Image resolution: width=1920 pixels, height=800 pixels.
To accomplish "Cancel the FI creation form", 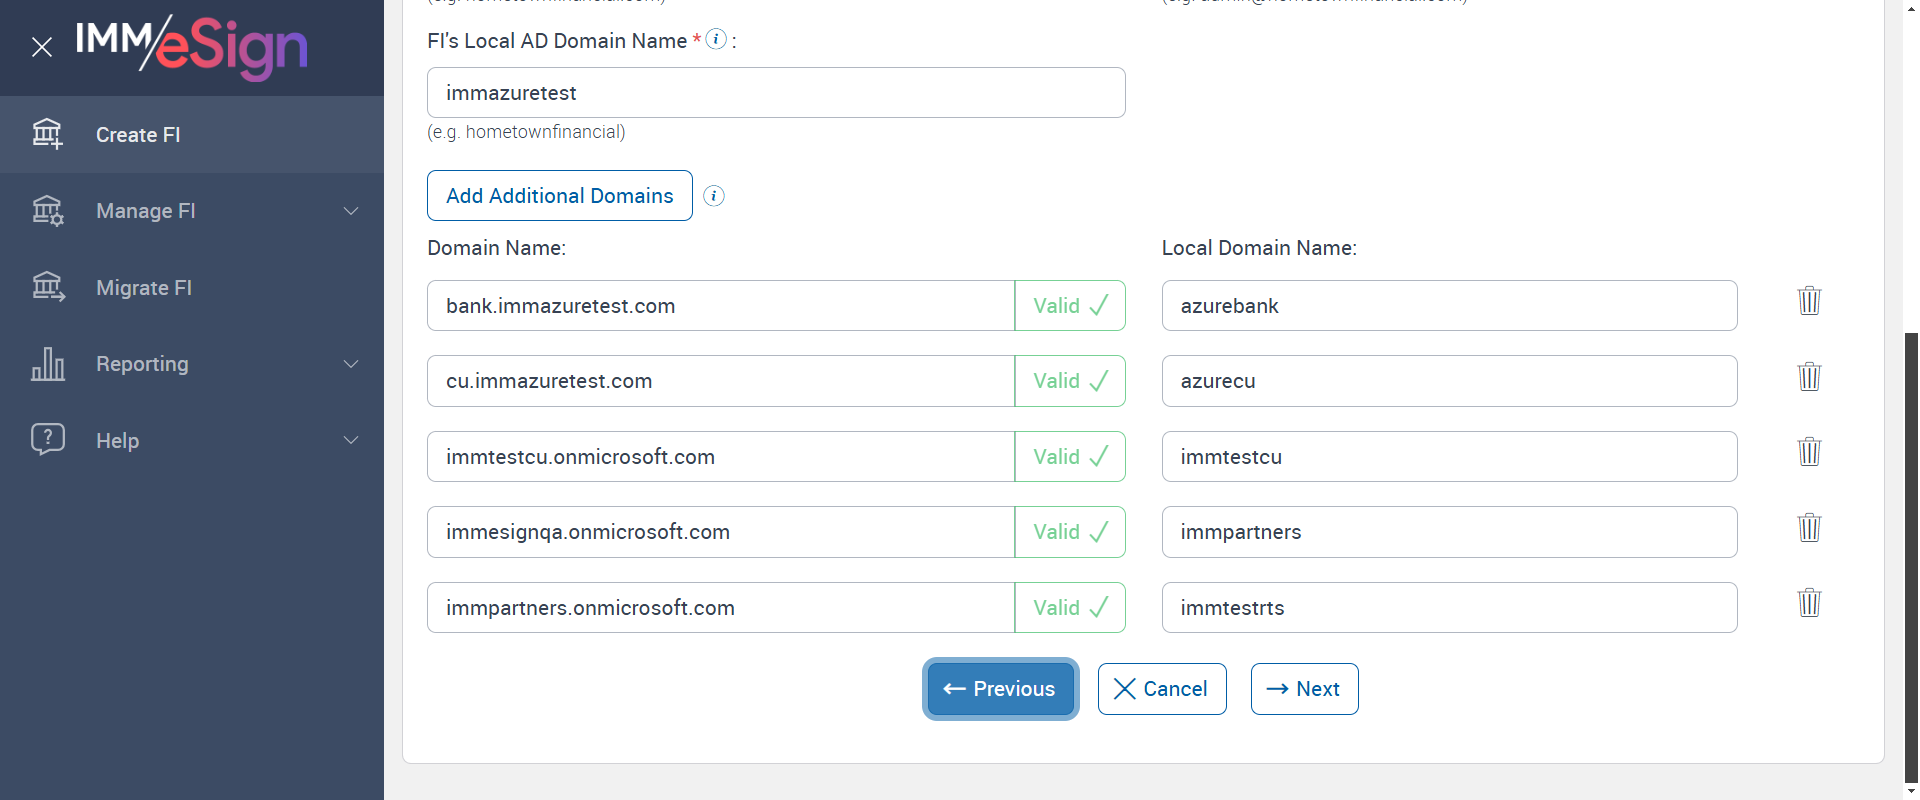I will (x=1161, y=689).
